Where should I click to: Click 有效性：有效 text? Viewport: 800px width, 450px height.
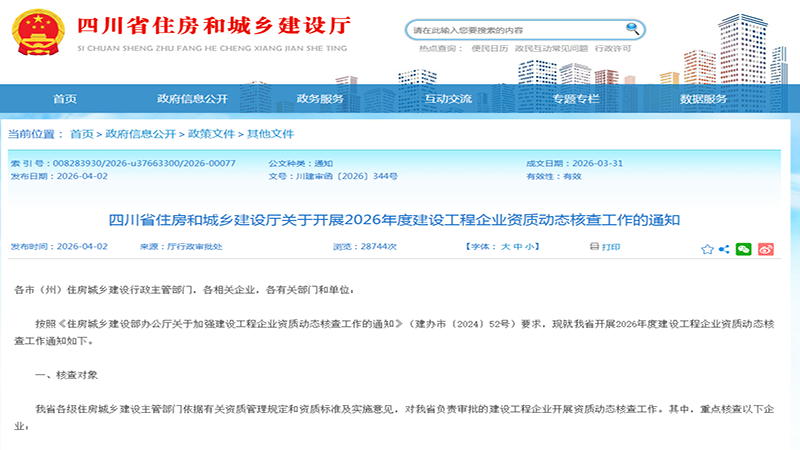click(x=554, y=176)
